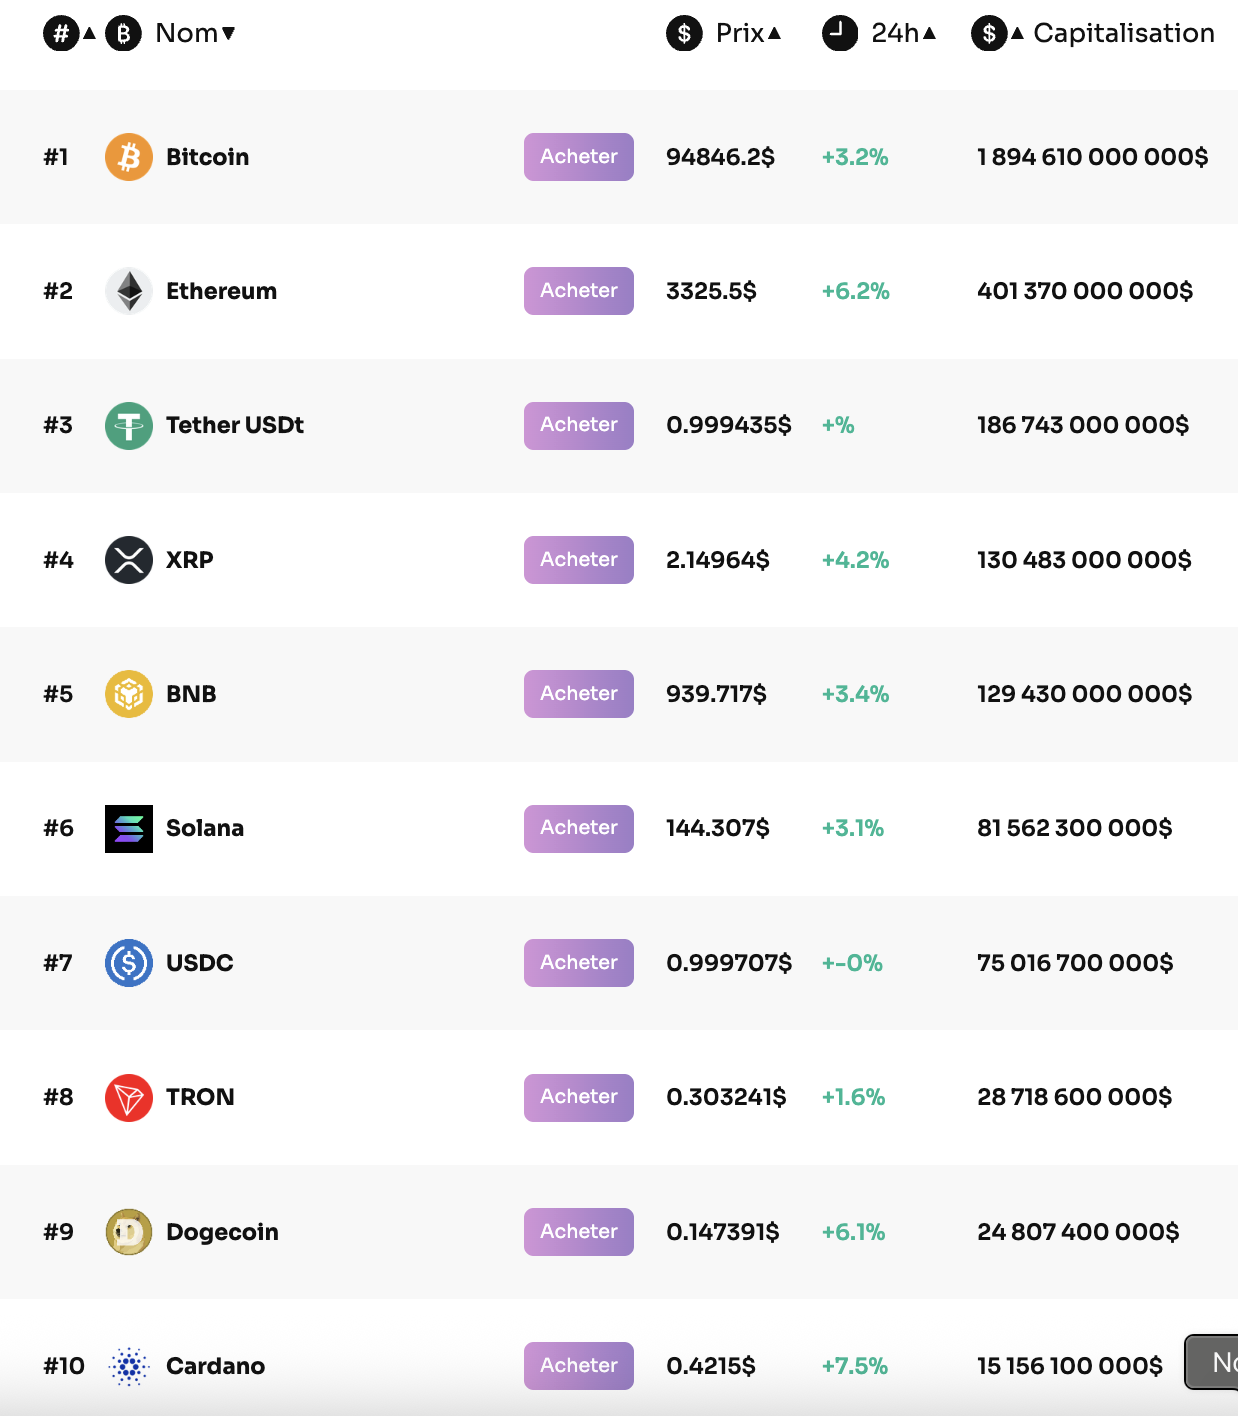
Task: Select the Tether USDt logo icon
Action: coord(128,425)
